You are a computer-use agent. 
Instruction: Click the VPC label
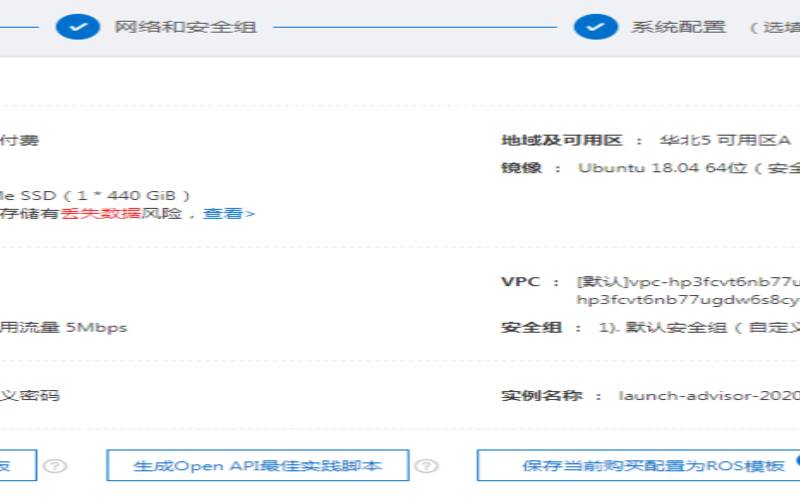coord(520,282)
